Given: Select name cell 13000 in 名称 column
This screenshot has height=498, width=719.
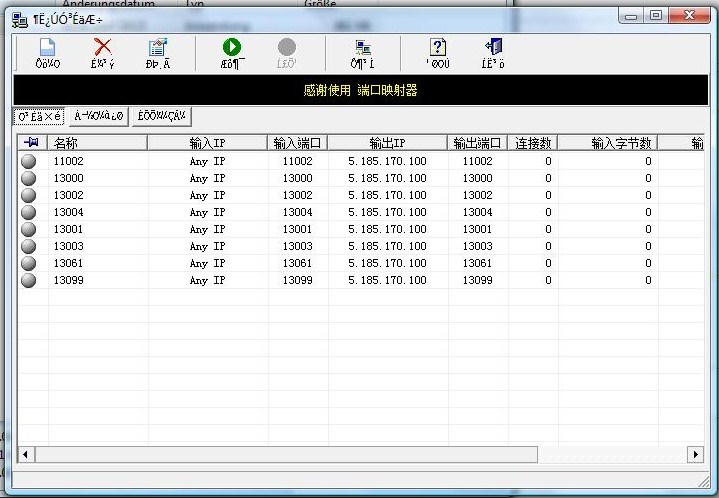Looking at the screenshot, I should pos(69,178).
